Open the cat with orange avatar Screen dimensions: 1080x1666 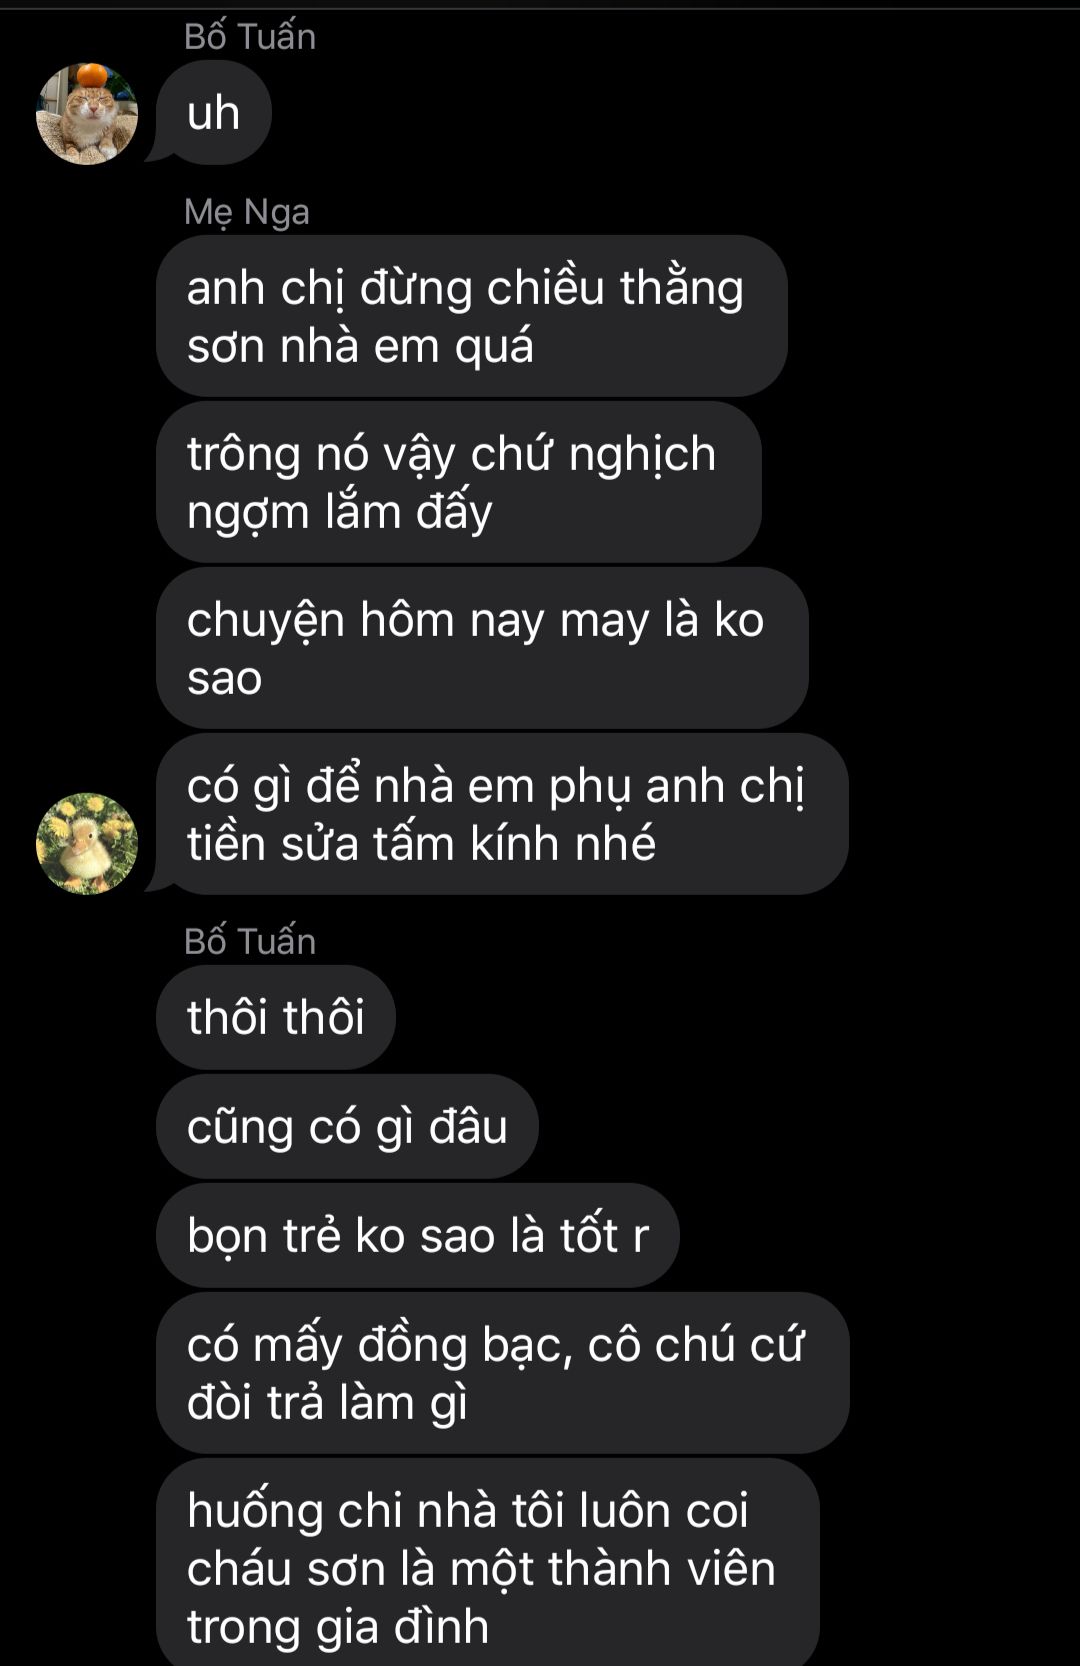point(87,114)
